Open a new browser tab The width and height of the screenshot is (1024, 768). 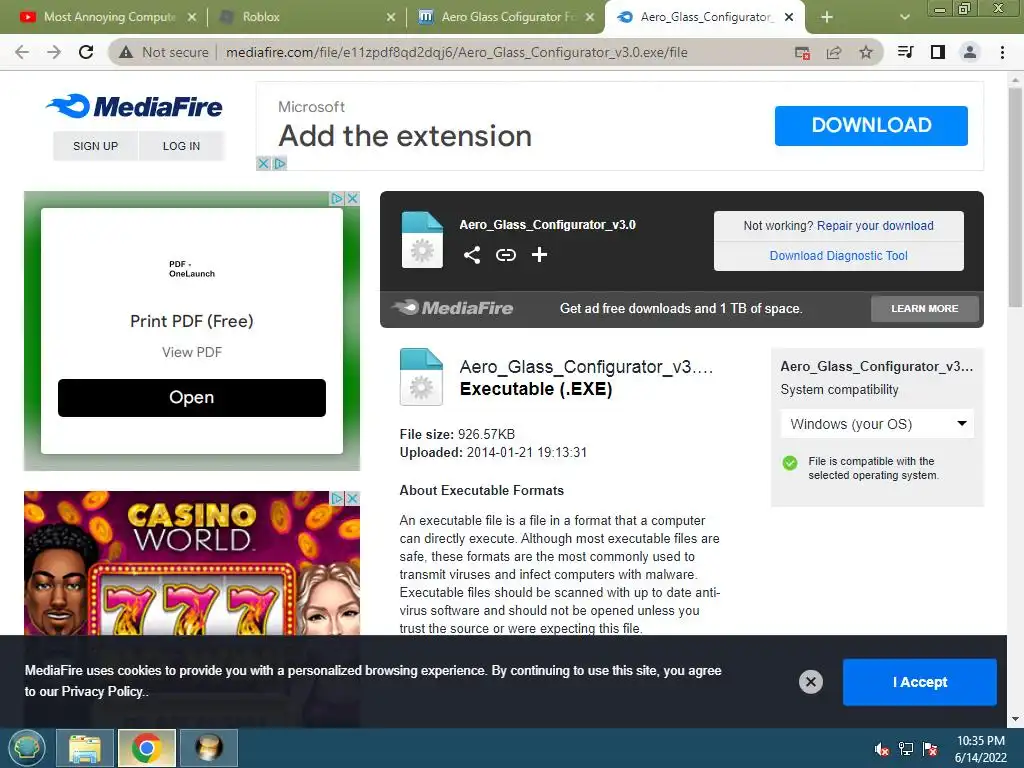pyautogui.click(x=827, y=17)
